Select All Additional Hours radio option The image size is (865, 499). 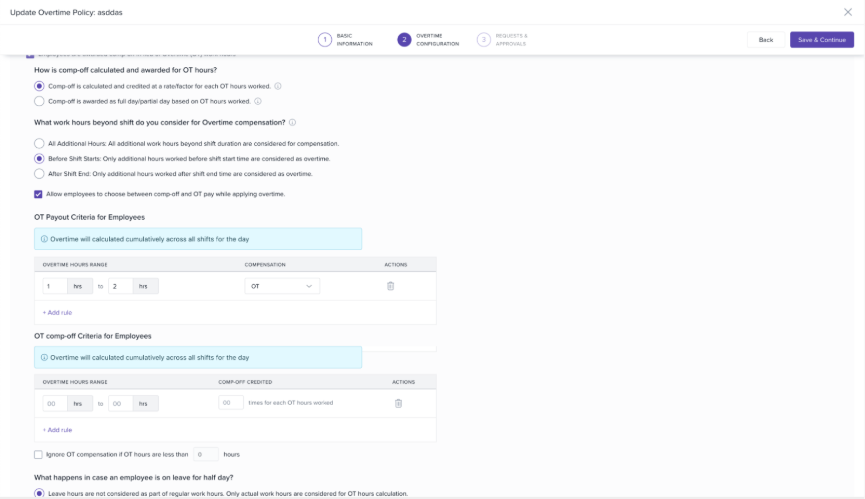pyautogui.click(x=39, y=143)
